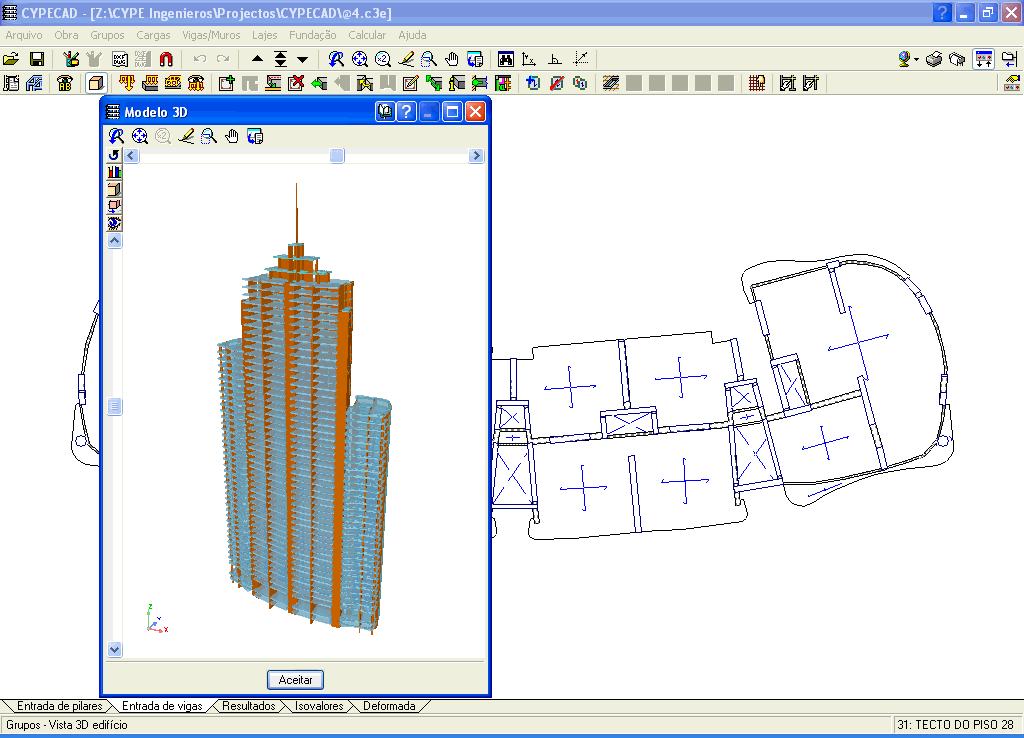Screen dimensions: 1024x738
Task: Click the colored bar chart icon in 3D sidebar
Action: click(114, 172)
